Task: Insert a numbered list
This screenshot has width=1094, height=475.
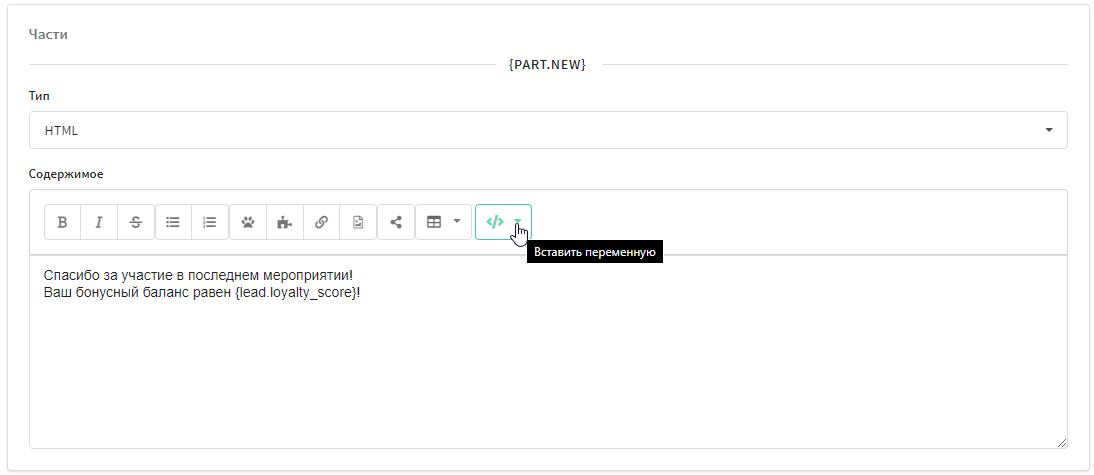Action: [x=210, y=222]
